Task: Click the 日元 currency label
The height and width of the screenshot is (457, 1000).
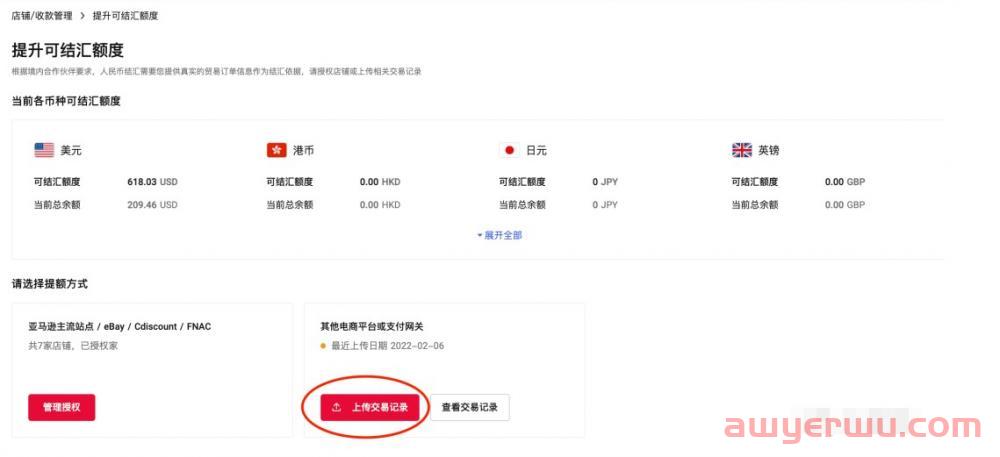Action: pos(536,151)
